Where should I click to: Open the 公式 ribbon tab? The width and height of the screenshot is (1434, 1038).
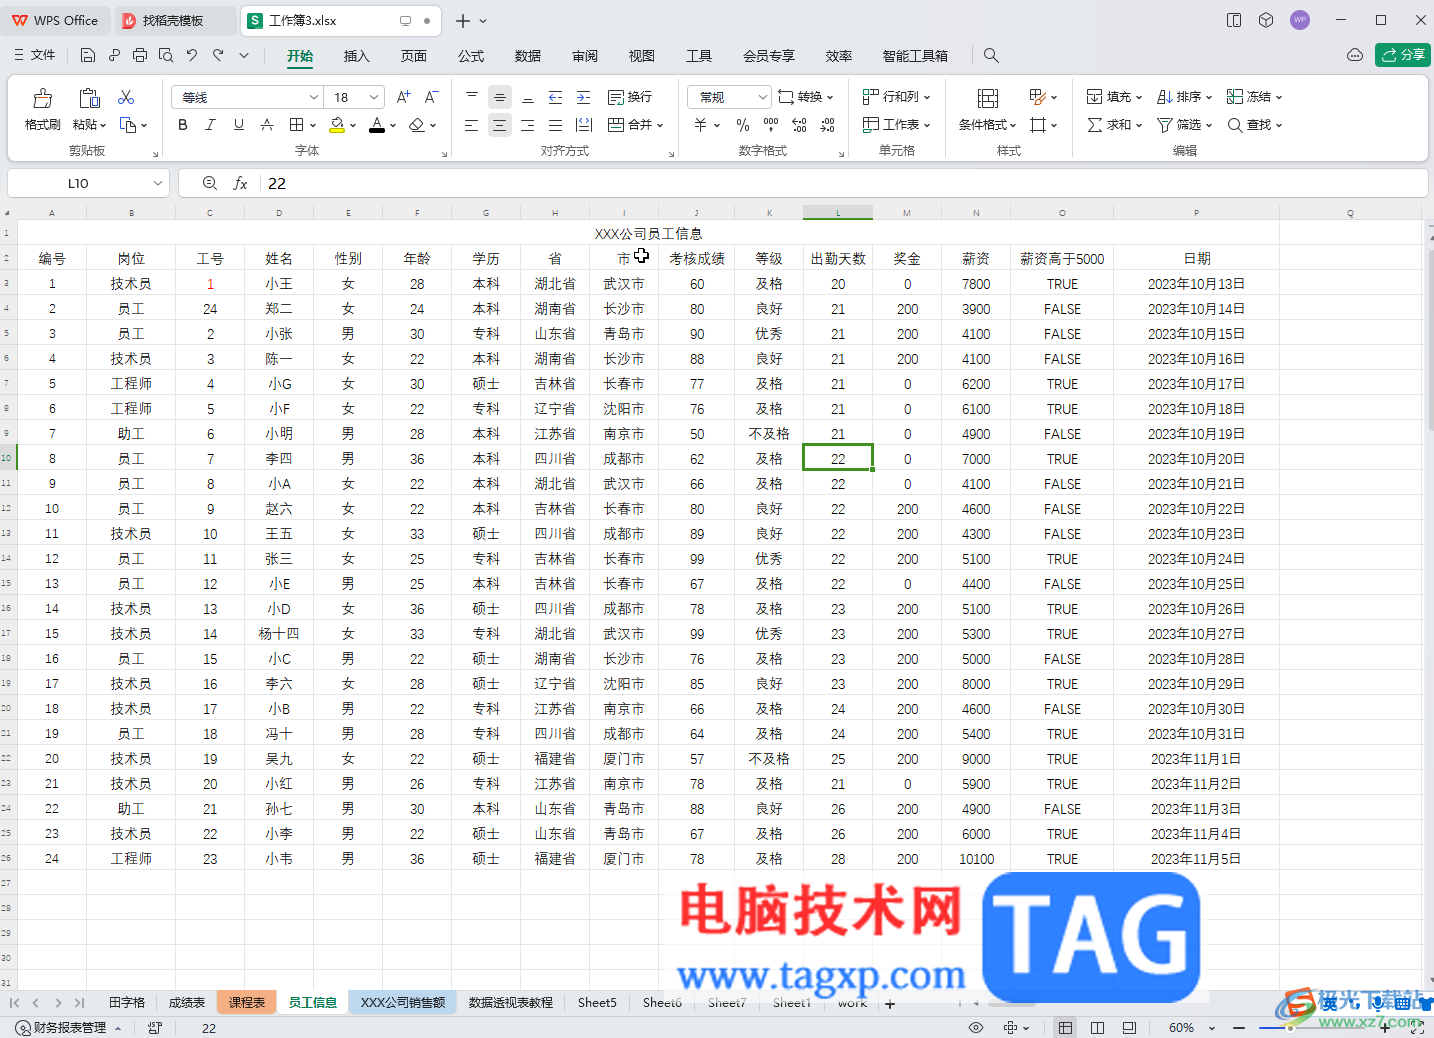[x=471, y=56]
